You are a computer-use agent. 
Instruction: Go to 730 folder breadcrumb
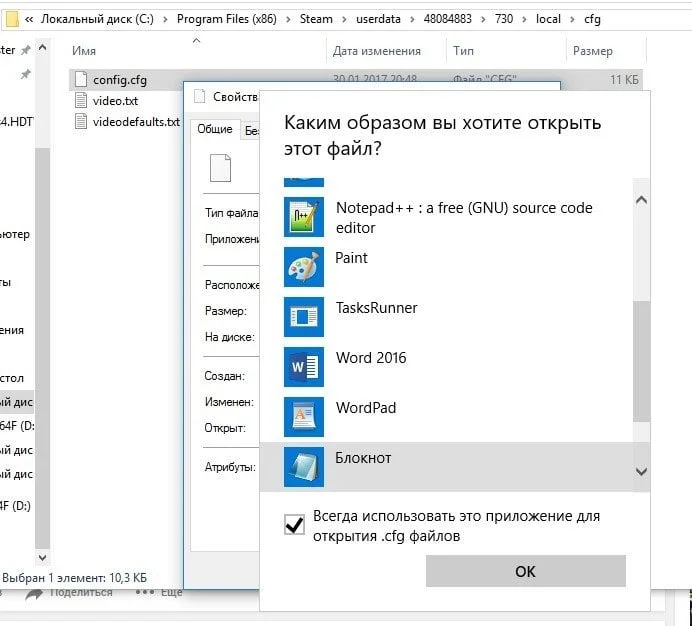(504, 19)
